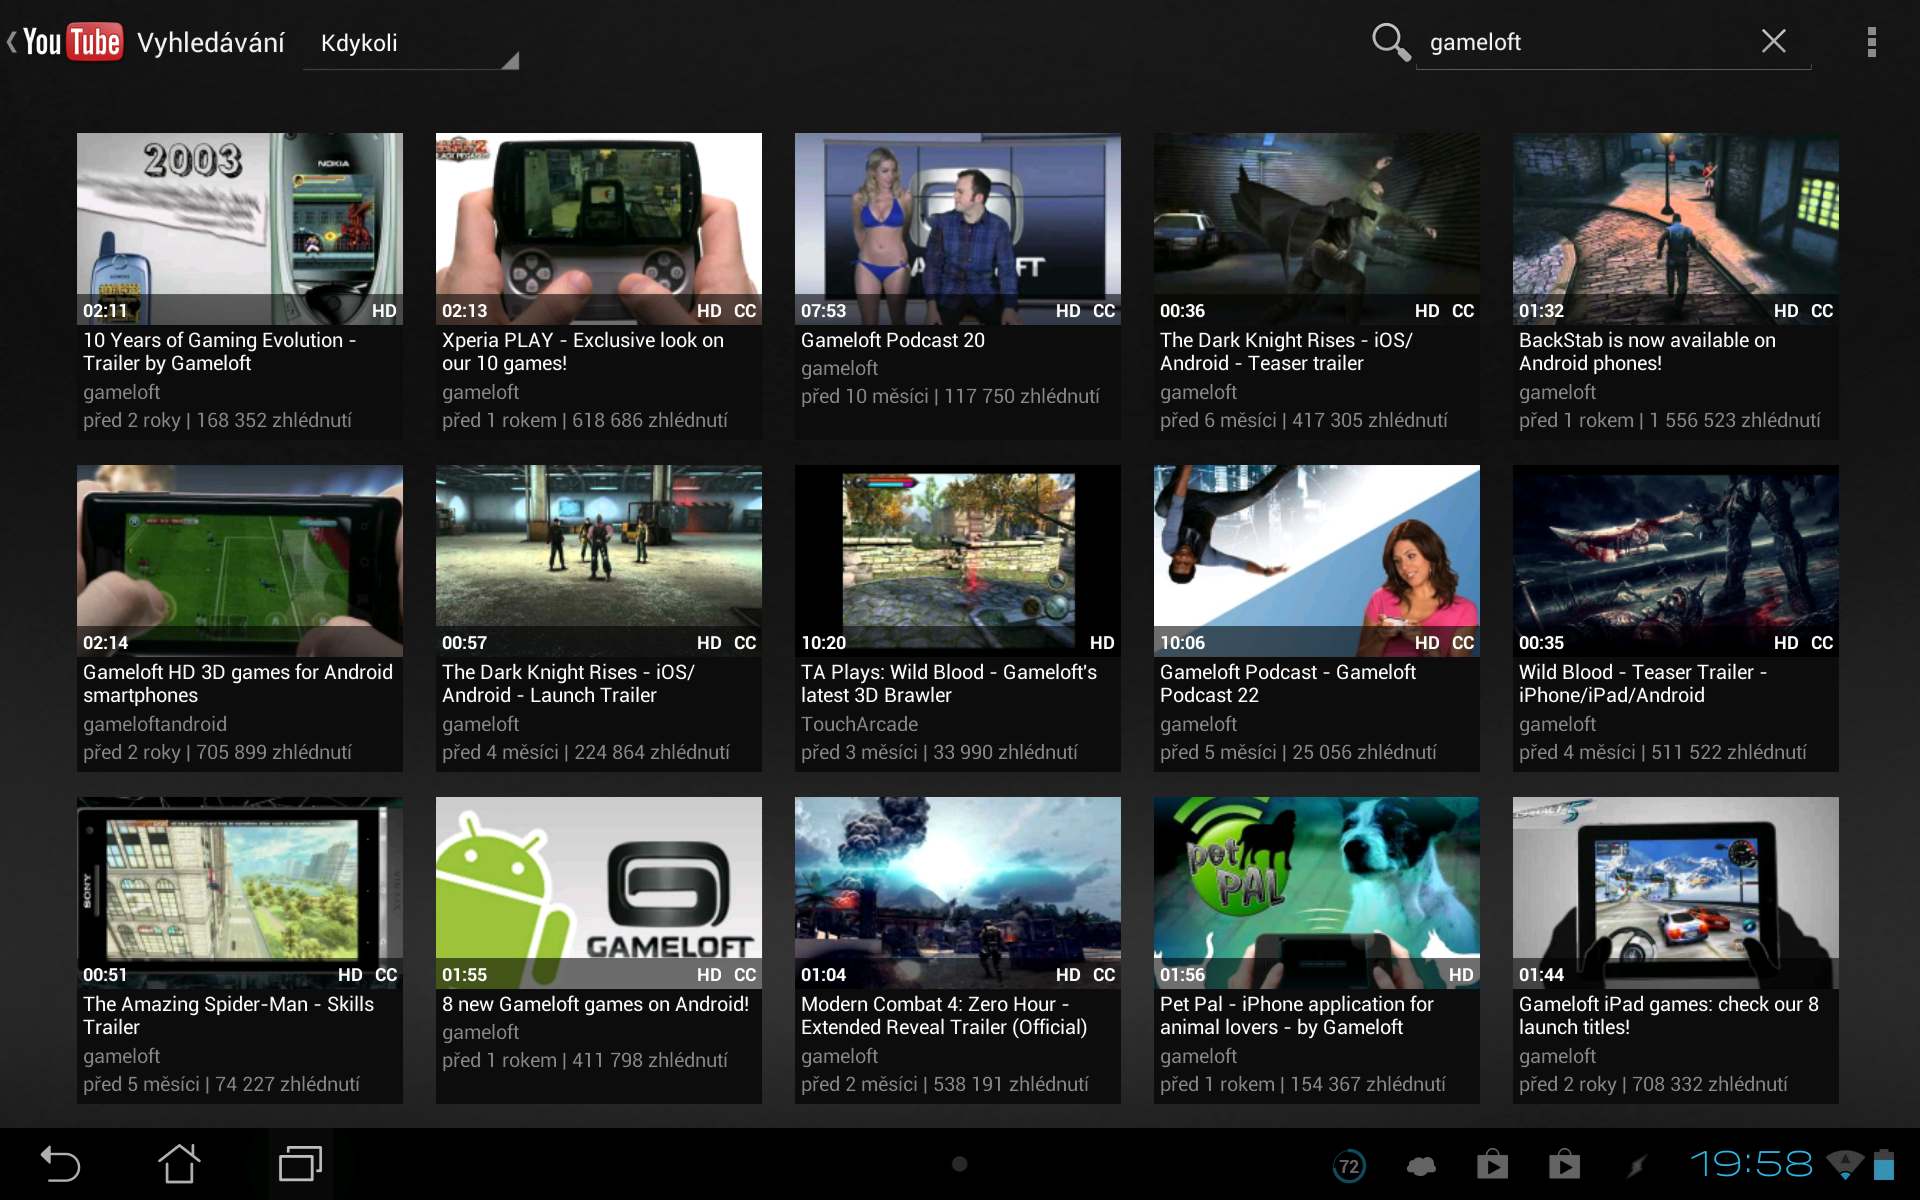Play Dark Knight Rises Teaser trailer thumbnail
This screenshot has height=1200, width=1920.
pyautogui.click(x=1317, y=228)
